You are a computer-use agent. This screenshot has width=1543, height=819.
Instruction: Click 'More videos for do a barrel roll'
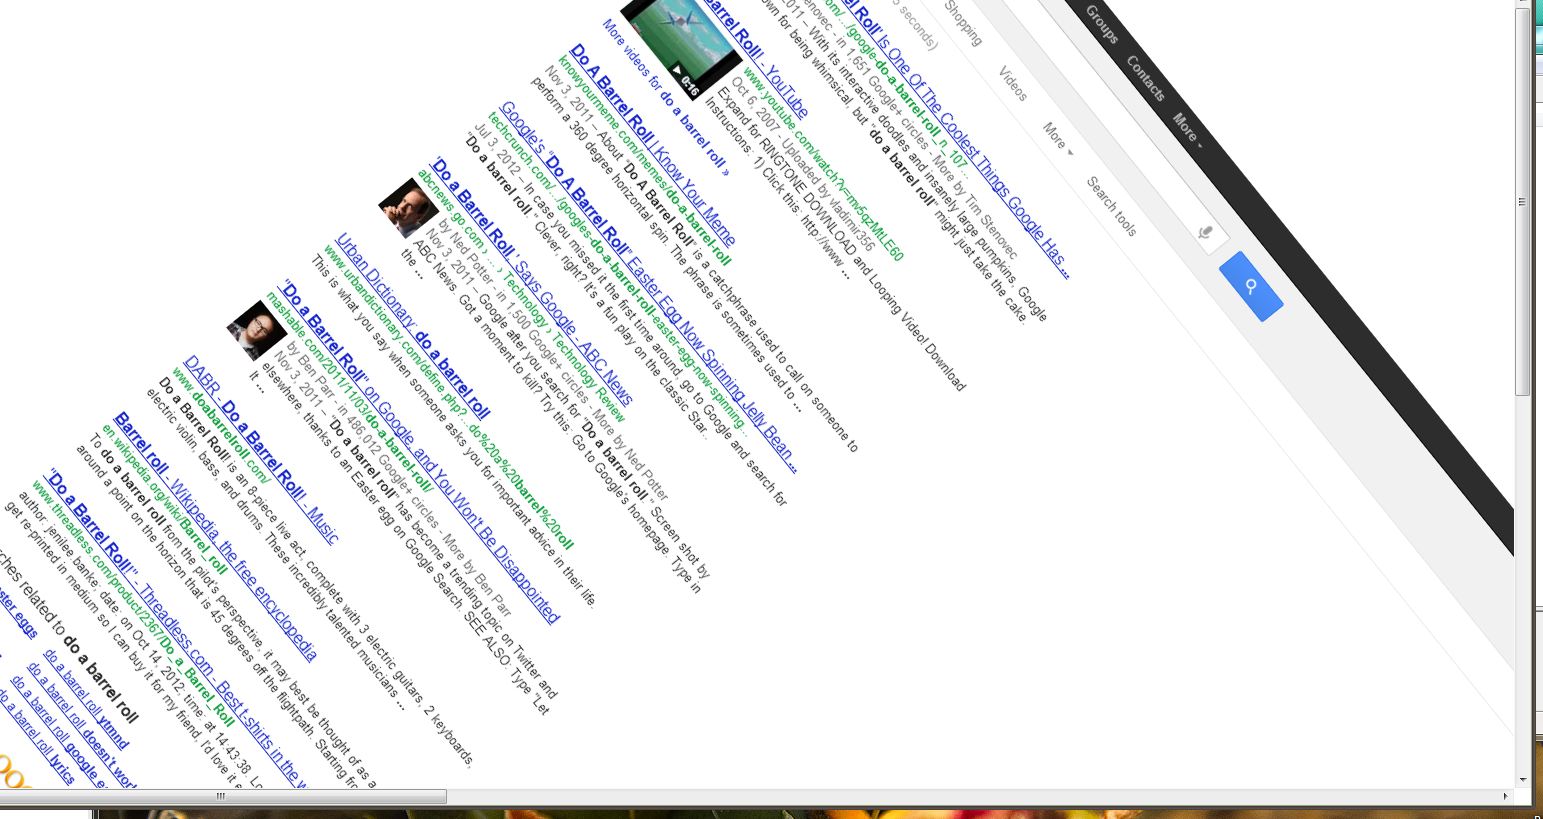(665, 97)
